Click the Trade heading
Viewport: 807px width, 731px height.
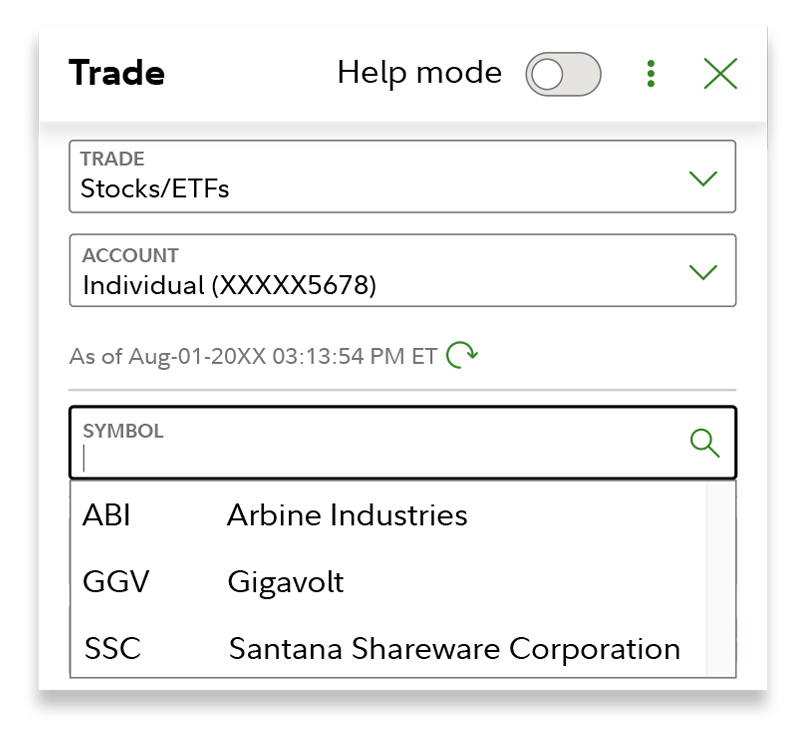click(116, 73)
